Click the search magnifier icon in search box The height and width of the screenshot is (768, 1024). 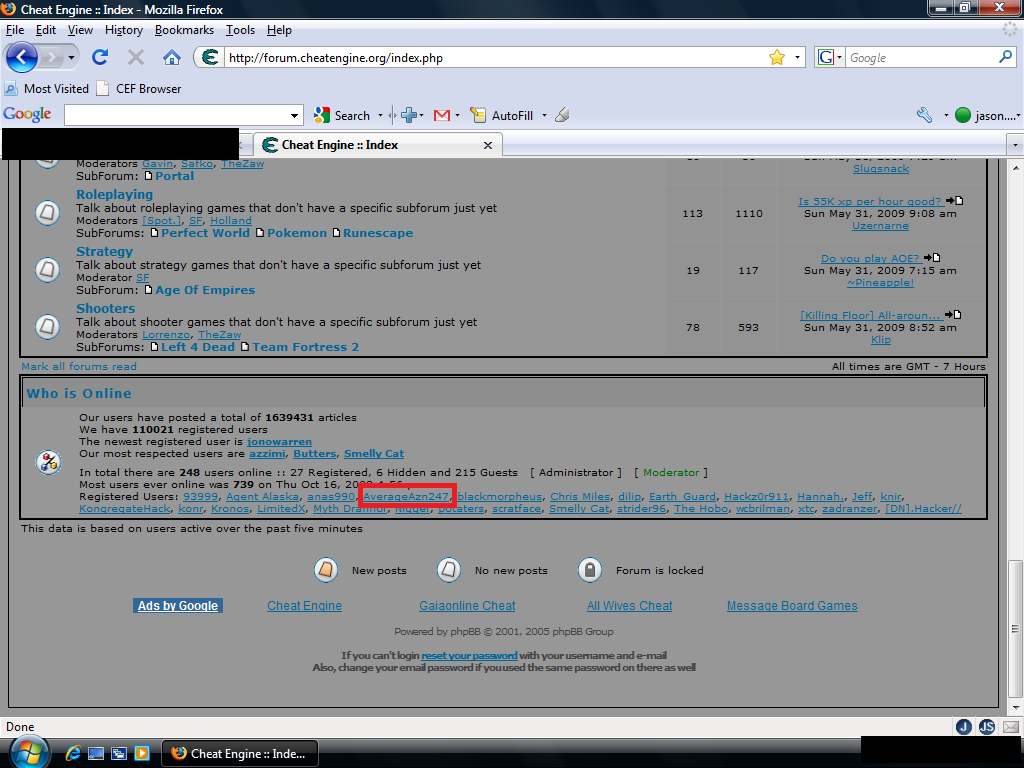click(1005, 57)
